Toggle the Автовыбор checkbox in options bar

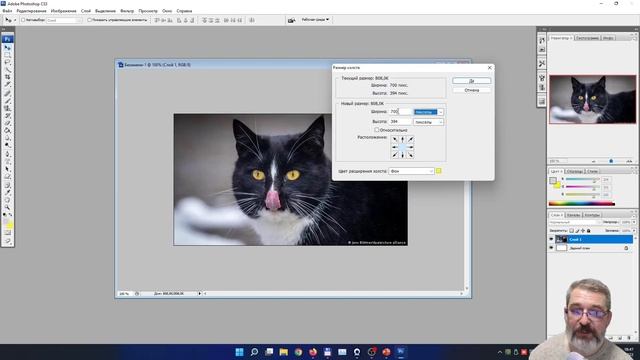tap(23, 20)
